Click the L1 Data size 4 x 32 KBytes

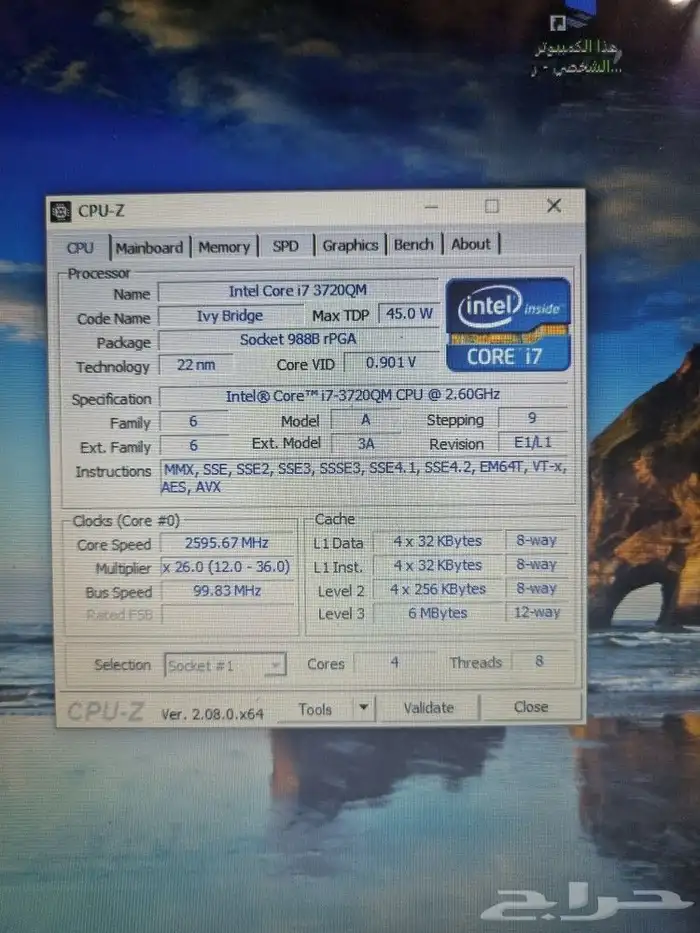coord(438,541)
